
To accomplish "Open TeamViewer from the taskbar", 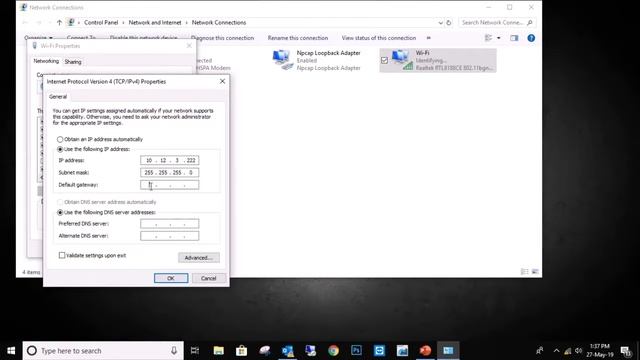I will pyautogui.click(x=379, y=351).
